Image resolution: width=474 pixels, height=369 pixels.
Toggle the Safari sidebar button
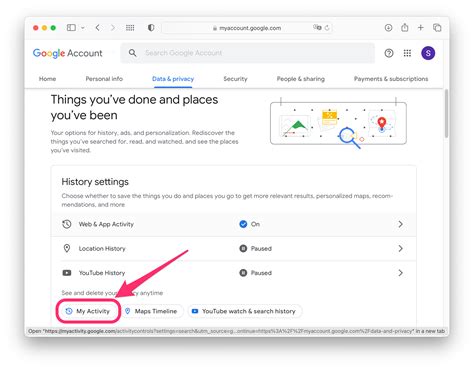click(x=71, y=28)
